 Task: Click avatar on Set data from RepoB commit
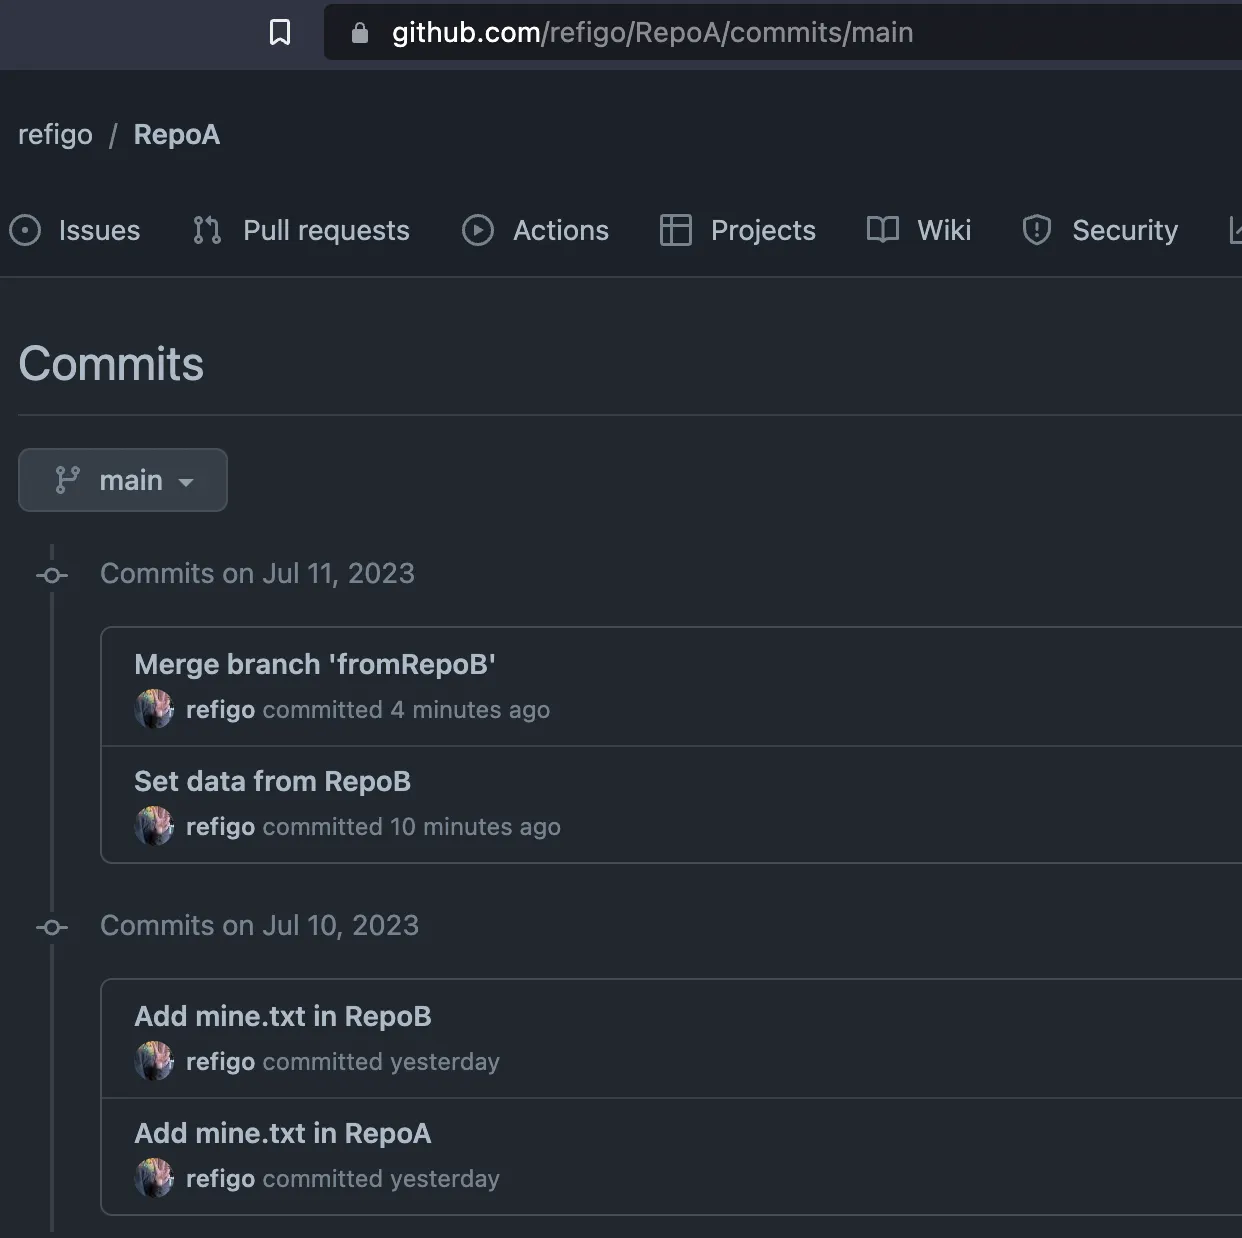click(154, 826)
